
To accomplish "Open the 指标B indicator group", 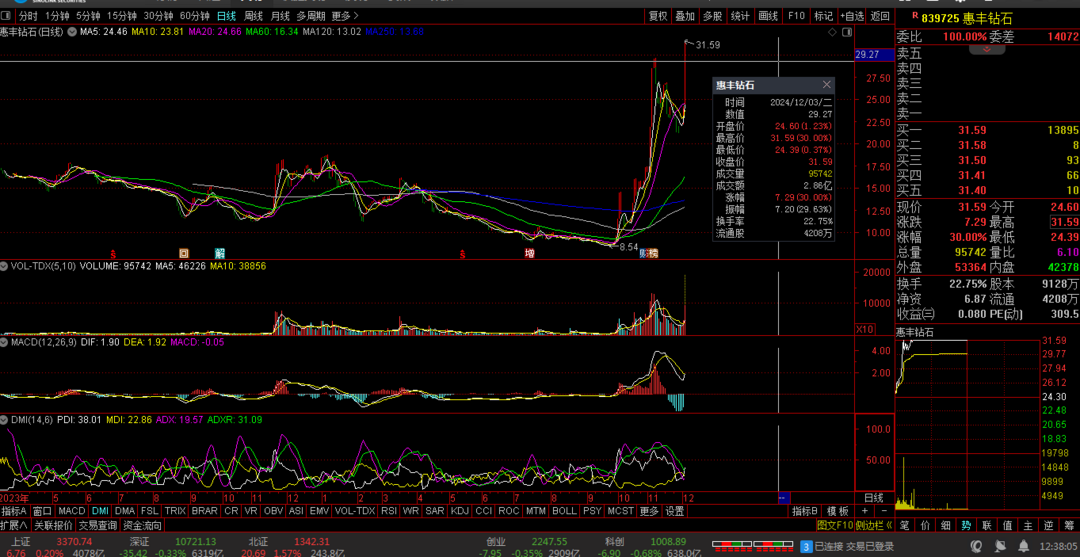I will [805, 511].
